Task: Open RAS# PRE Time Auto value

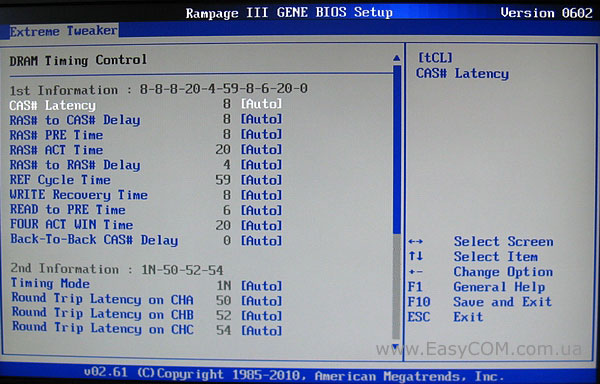Action: pyautogui.click(x=261, y=134)
